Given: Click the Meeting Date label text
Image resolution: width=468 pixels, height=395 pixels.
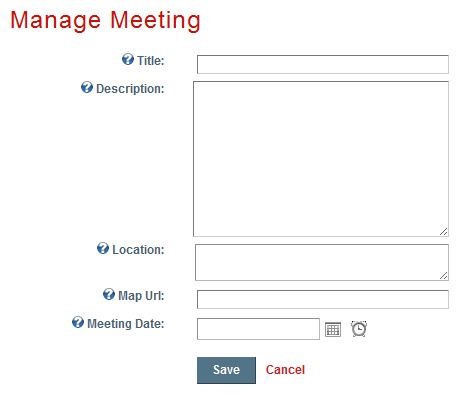Looking at the screenshot, I should coord(126,324).
